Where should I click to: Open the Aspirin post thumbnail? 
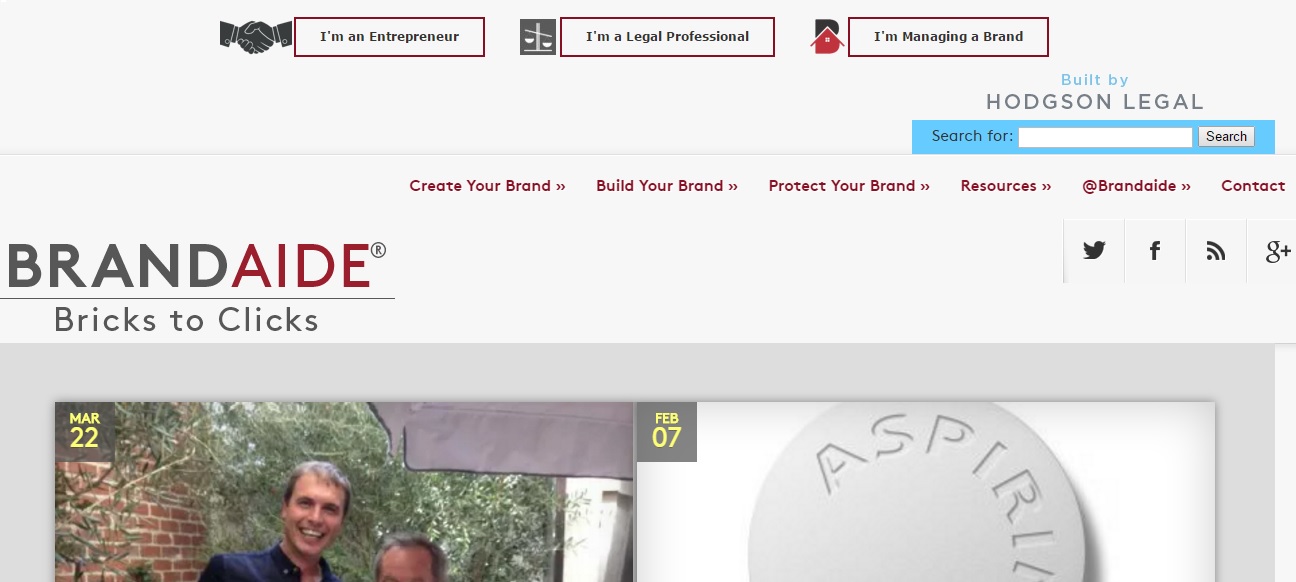click(x=926, y=492)
